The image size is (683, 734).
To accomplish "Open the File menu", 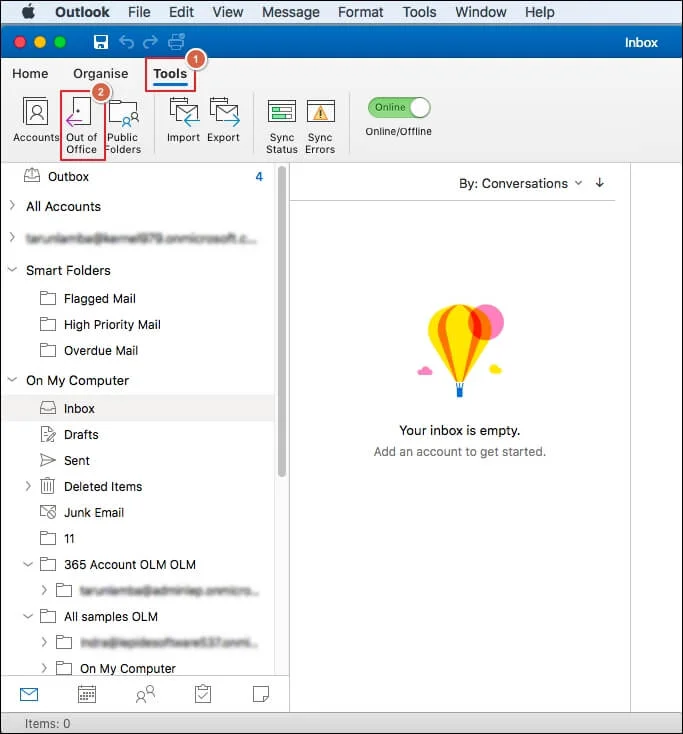I will [x=139, y=12].
